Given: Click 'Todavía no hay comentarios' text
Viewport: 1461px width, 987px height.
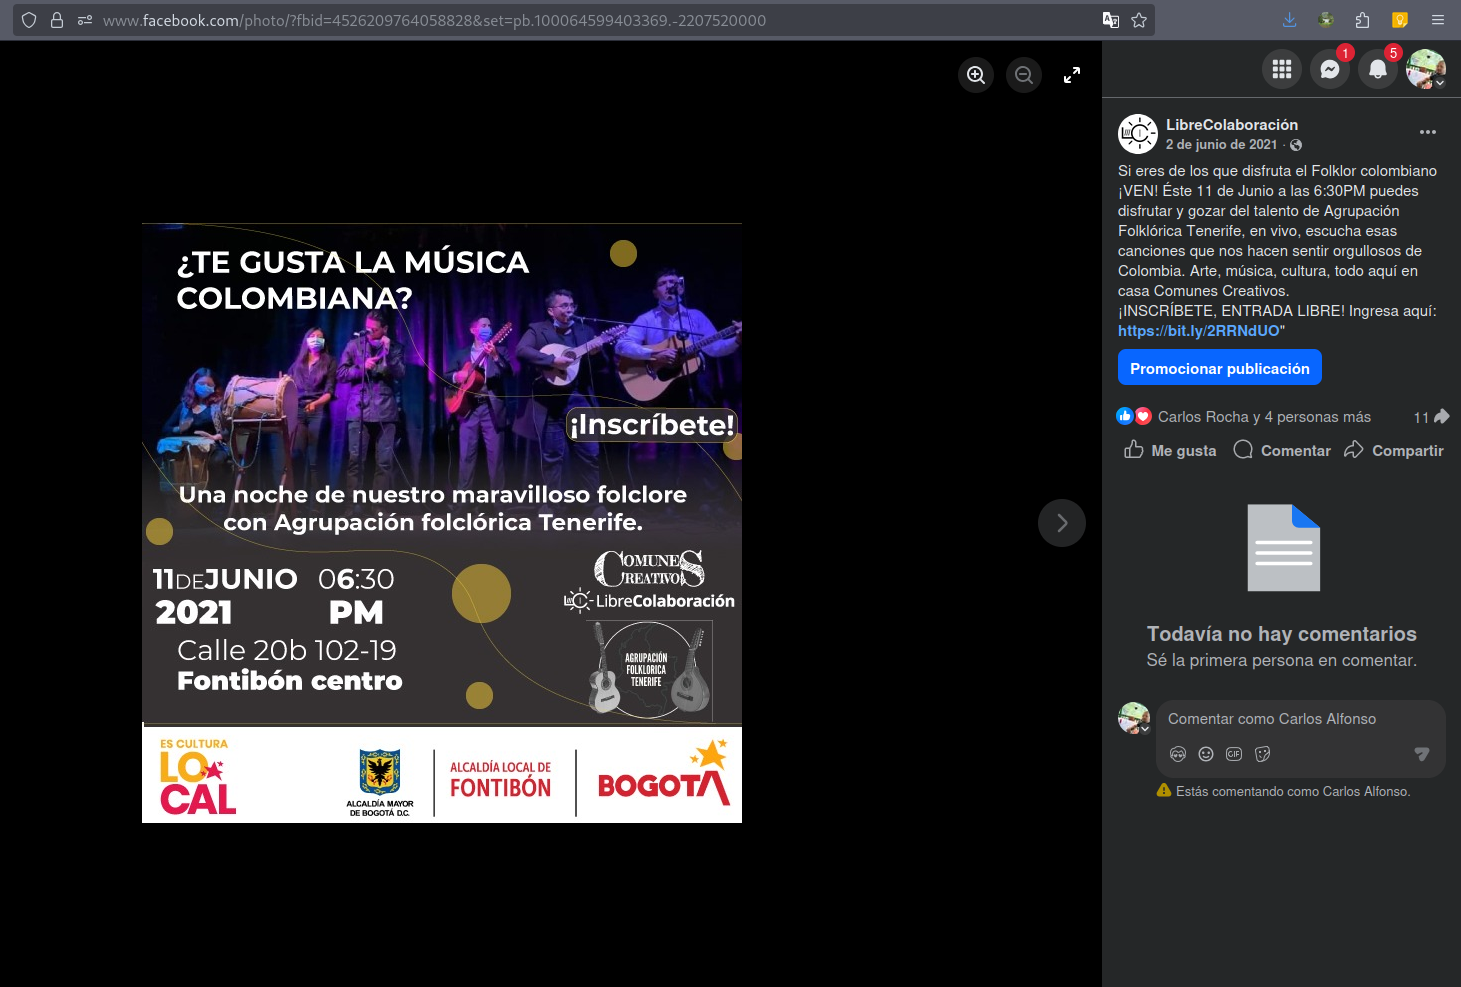Looking at the screenshot, I should [x=1282, y=634].
